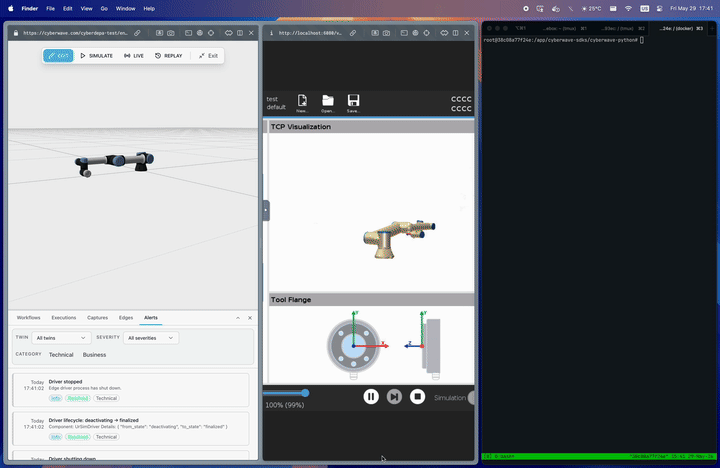The height and width of the screenshot is (468, 720).
Task: Click the Tool Flange header
Action: coord(371,299)
